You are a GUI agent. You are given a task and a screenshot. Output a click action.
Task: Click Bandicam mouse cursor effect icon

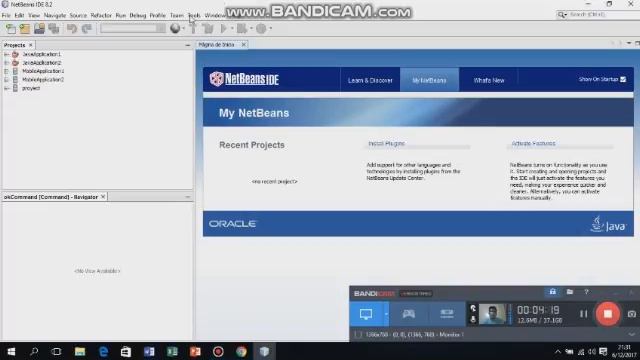(x=473, y=308)
